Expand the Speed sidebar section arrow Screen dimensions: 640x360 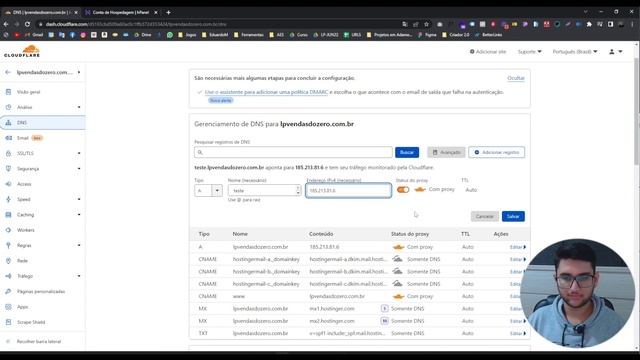tap(79, 199)
